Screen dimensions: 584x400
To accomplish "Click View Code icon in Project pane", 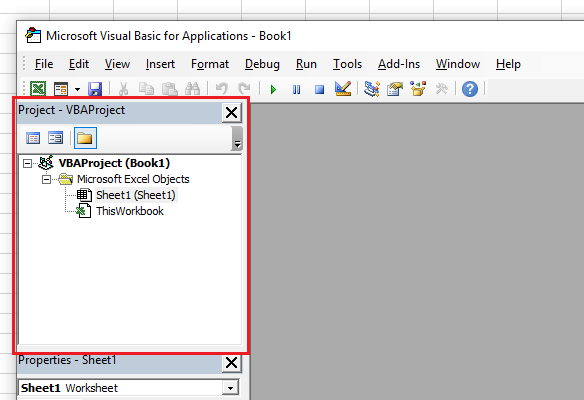I will point(33,138).
